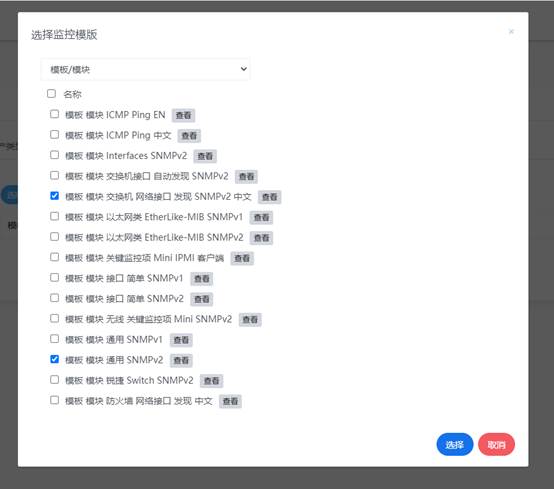Screen dimensions: 554x489
Task: Check the ICMP Ping 中文 template checkbox
Action: 54,135
